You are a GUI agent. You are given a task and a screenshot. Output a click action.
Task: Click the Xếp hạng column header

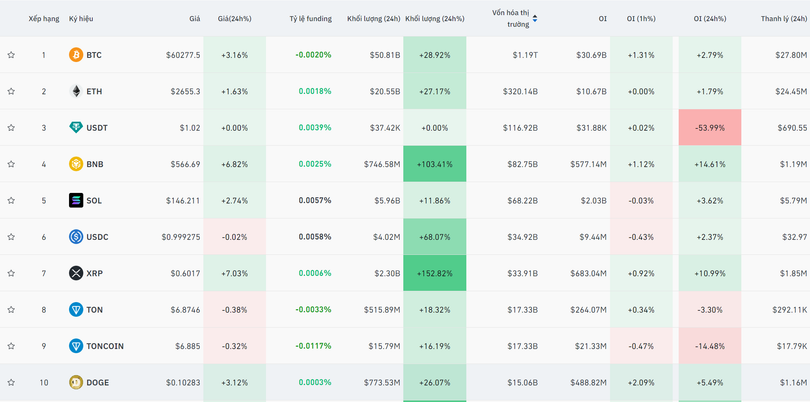coord(43,18)
